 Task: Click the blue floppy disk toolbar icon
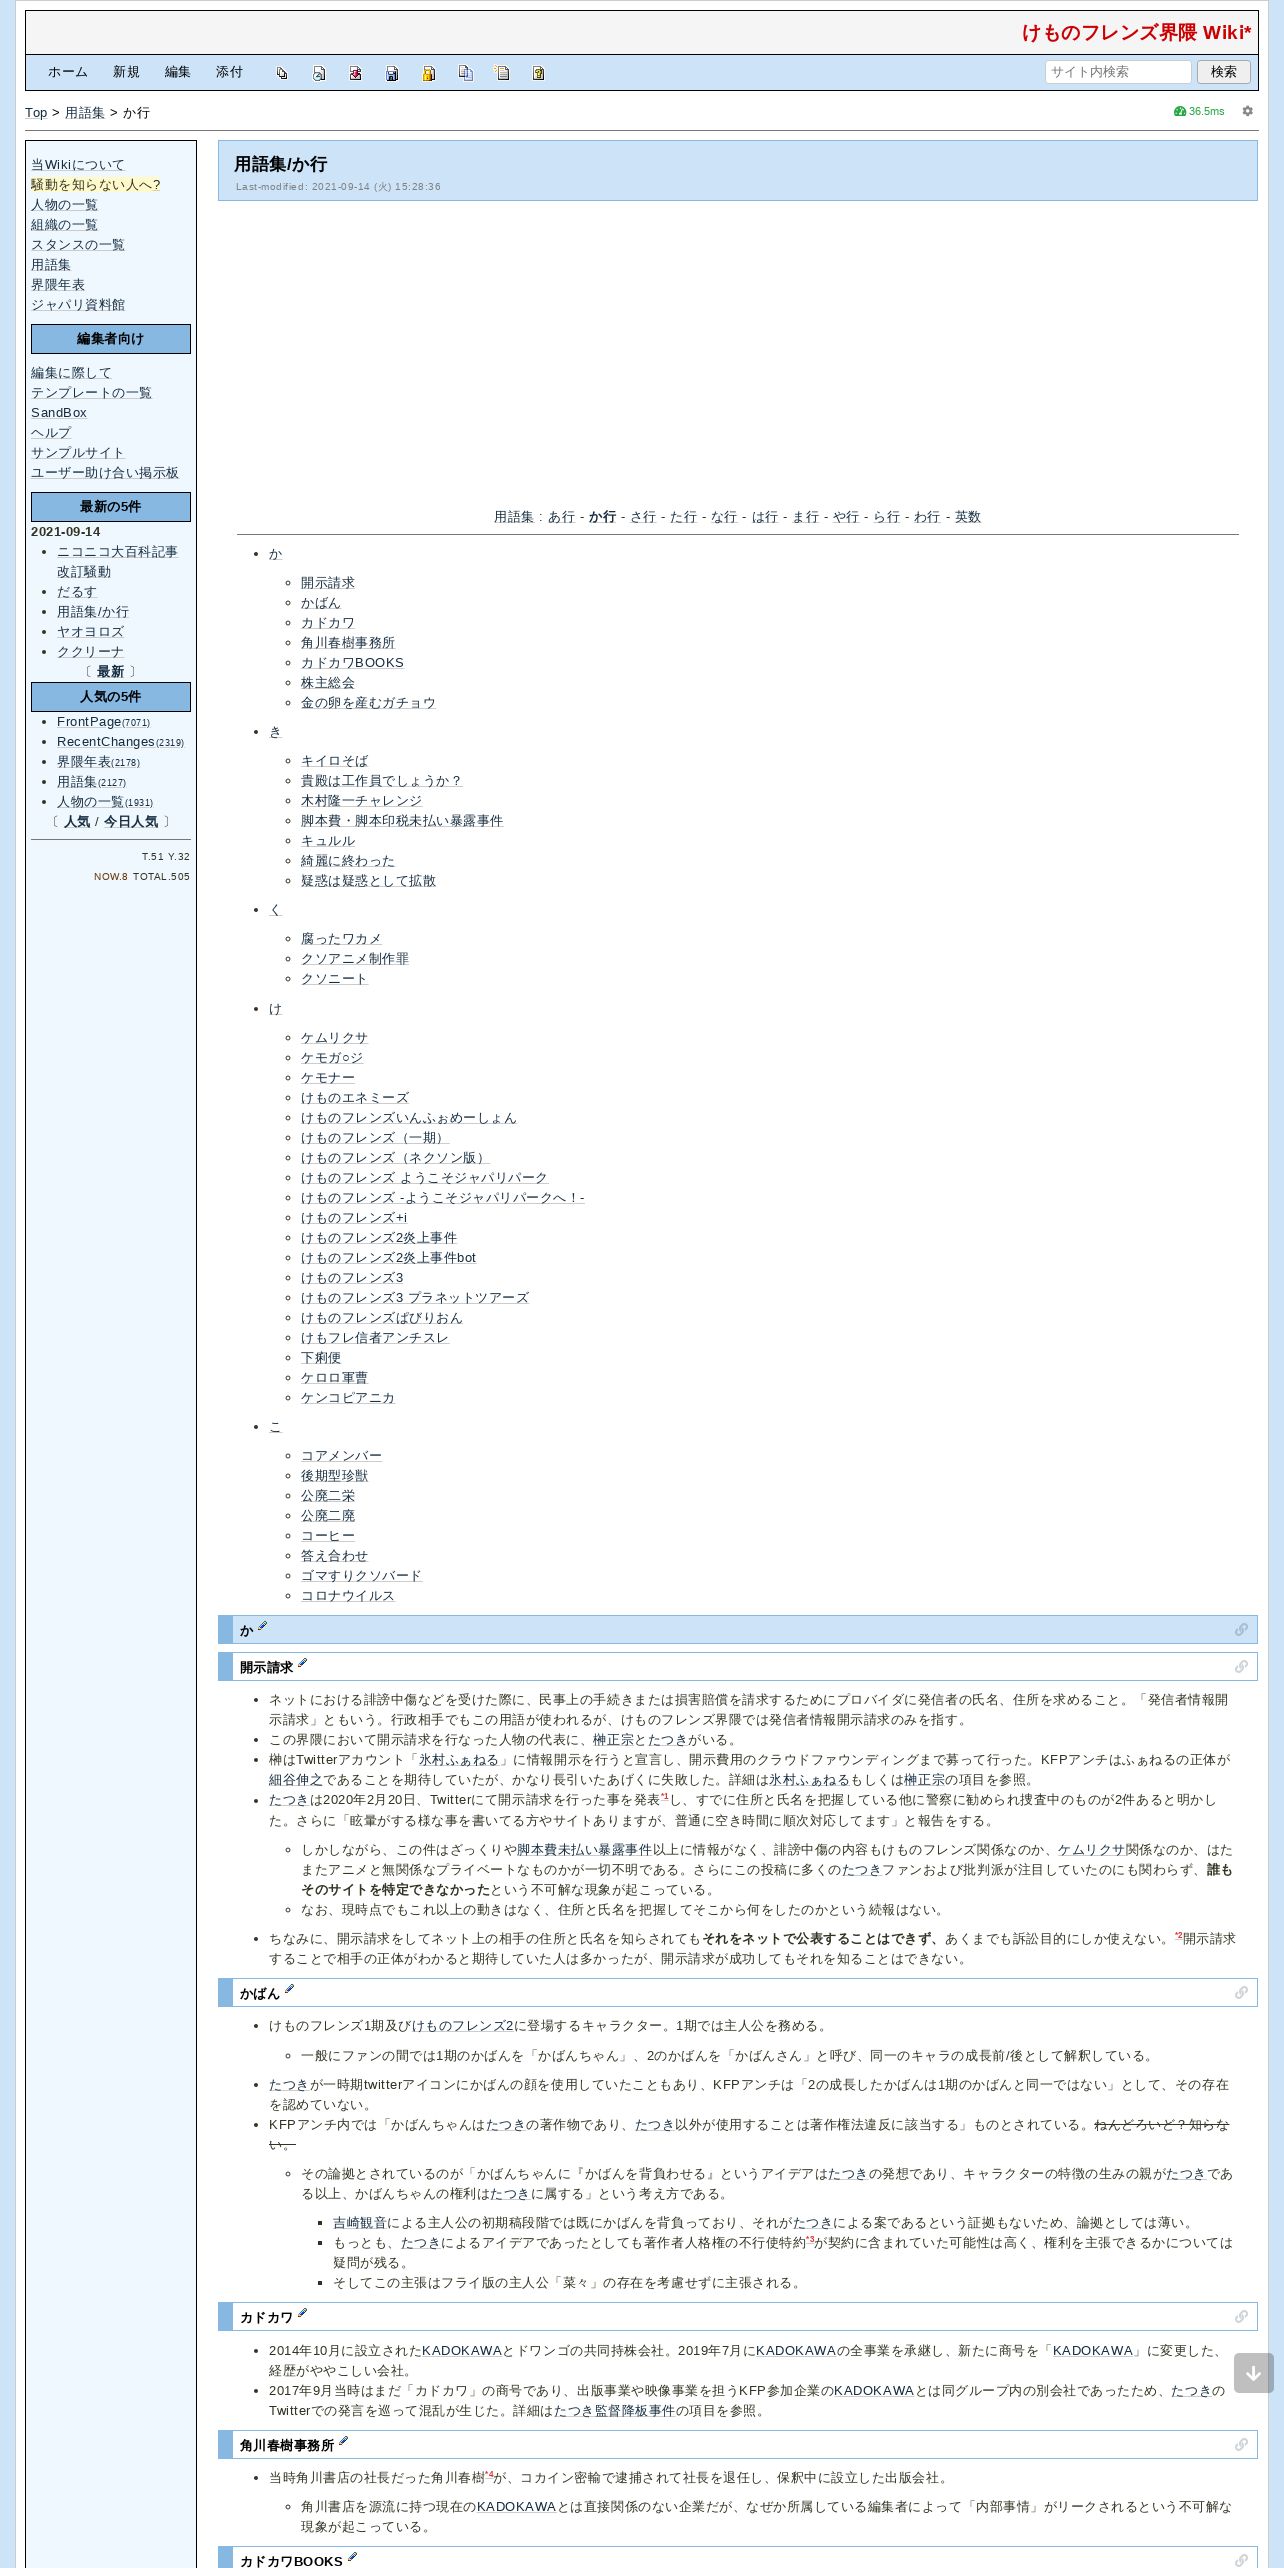392,73
